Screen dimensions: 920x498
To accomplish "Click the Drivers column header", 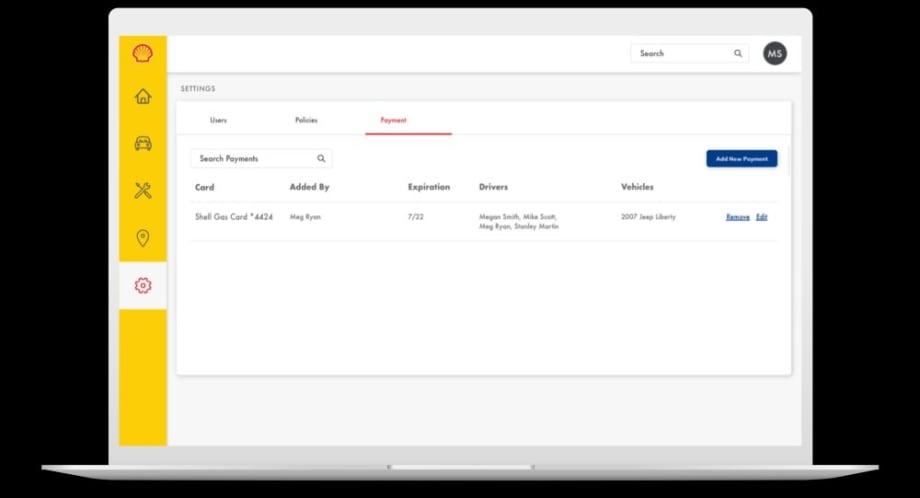I will tap(493, 187).
